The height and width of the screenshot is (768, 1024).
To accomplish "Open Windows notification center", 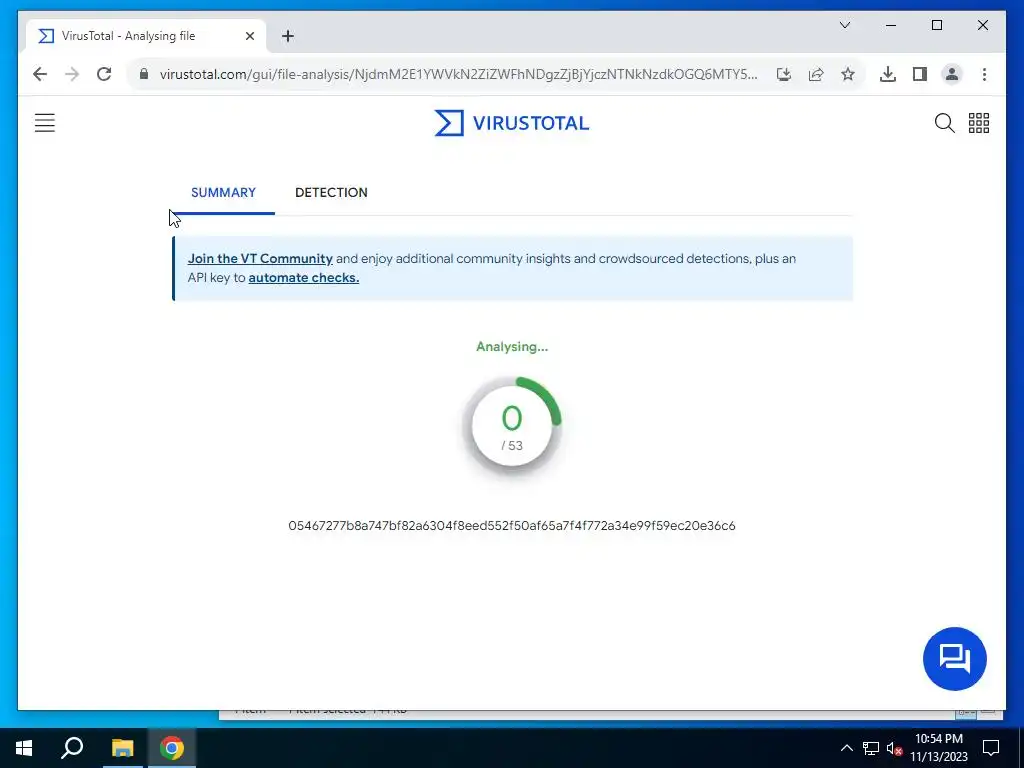I will coord(991,748).
